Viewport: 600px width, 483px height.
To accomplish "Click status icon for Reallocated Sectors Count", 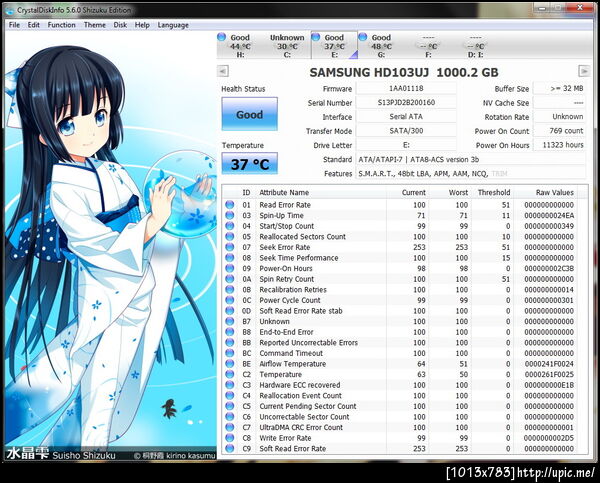I will [x=230, y=237].
